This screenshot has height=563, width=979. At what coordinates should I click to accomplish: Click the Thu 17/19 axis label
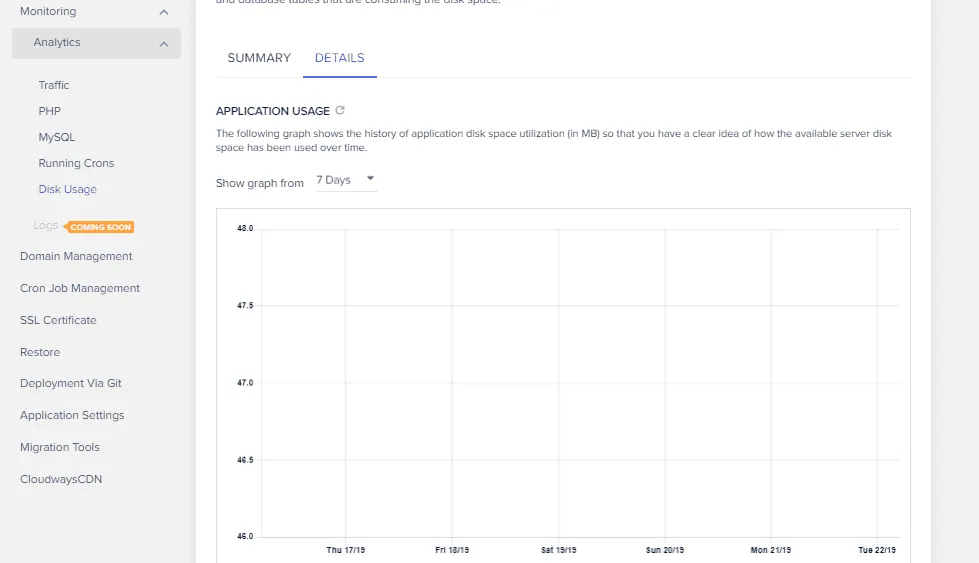click(345, 550)
